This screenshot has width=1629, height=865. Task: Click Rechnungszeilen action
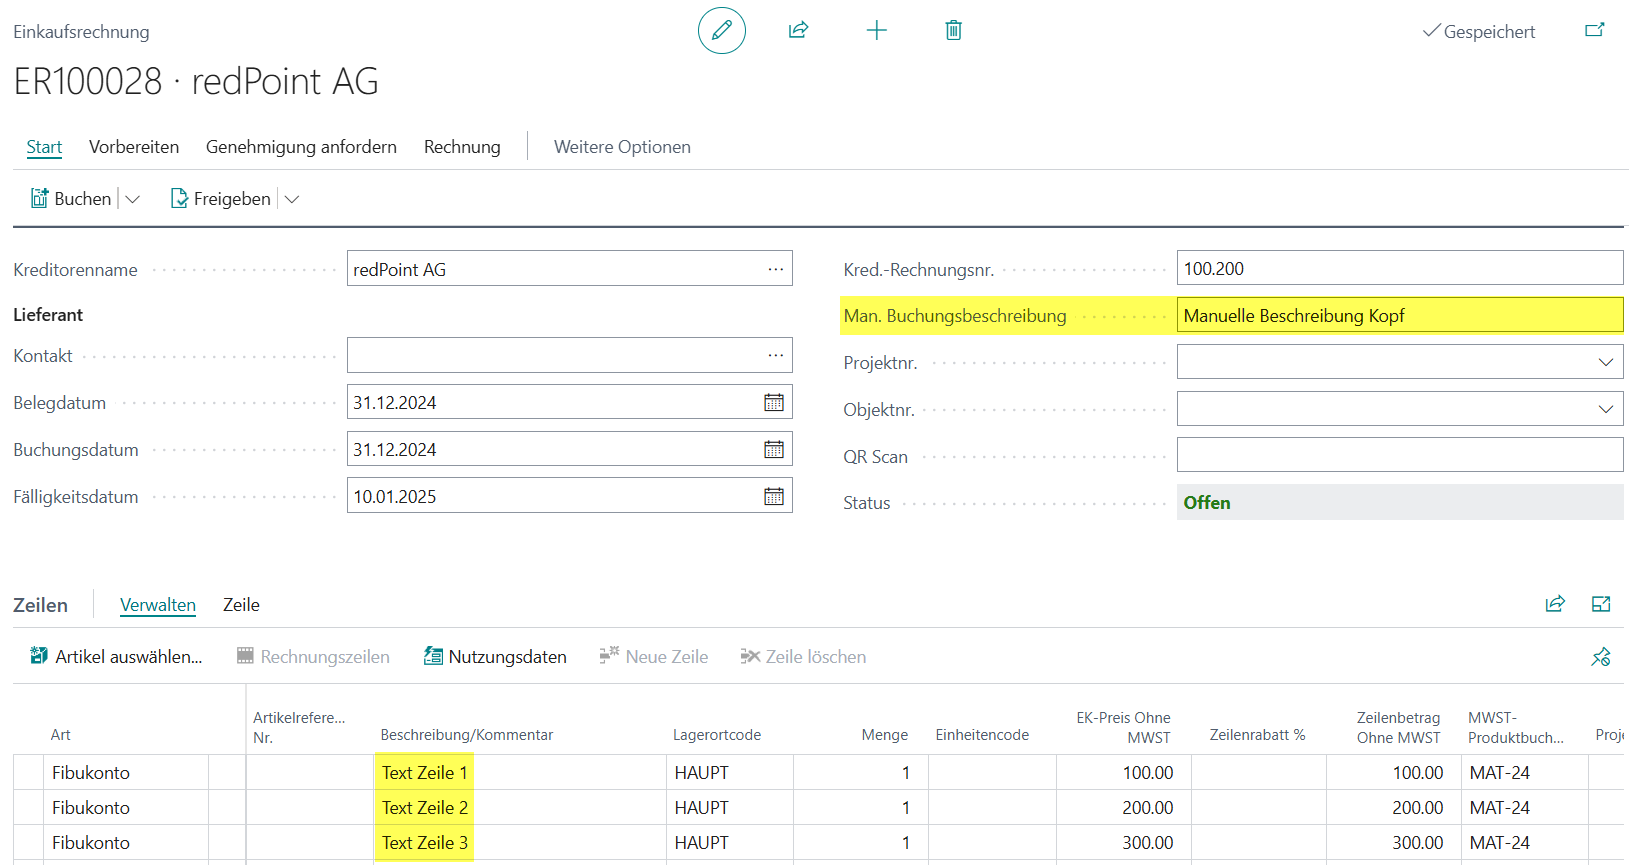coord(313,657)
